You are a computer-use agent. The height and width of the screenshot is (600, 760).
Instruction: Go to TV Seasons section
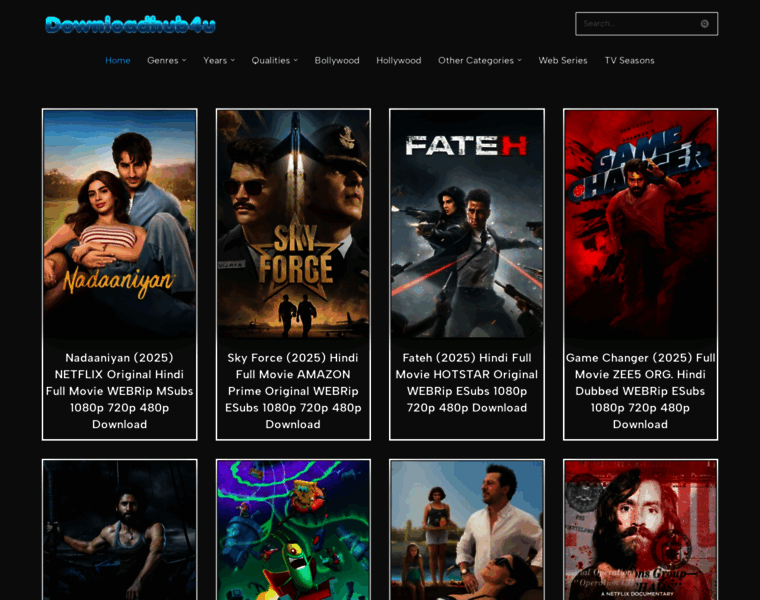pyautogui.click(x=629, y=61)
